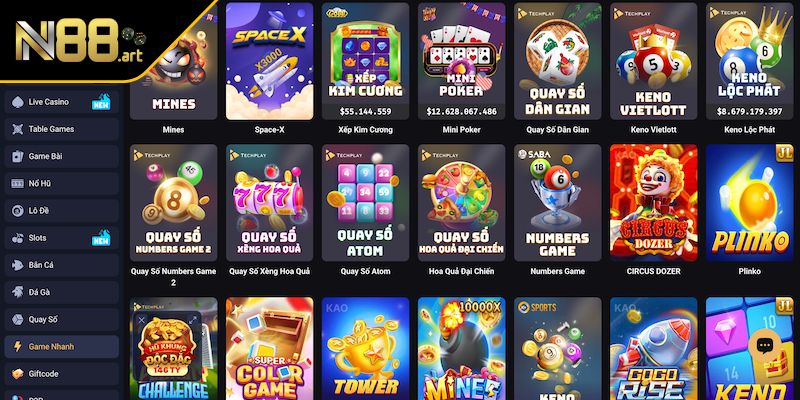Image resolution: width=800 pixels, height=400 pixels.
Task: Click the Giftcode box icon
Action: click(18, 373)
